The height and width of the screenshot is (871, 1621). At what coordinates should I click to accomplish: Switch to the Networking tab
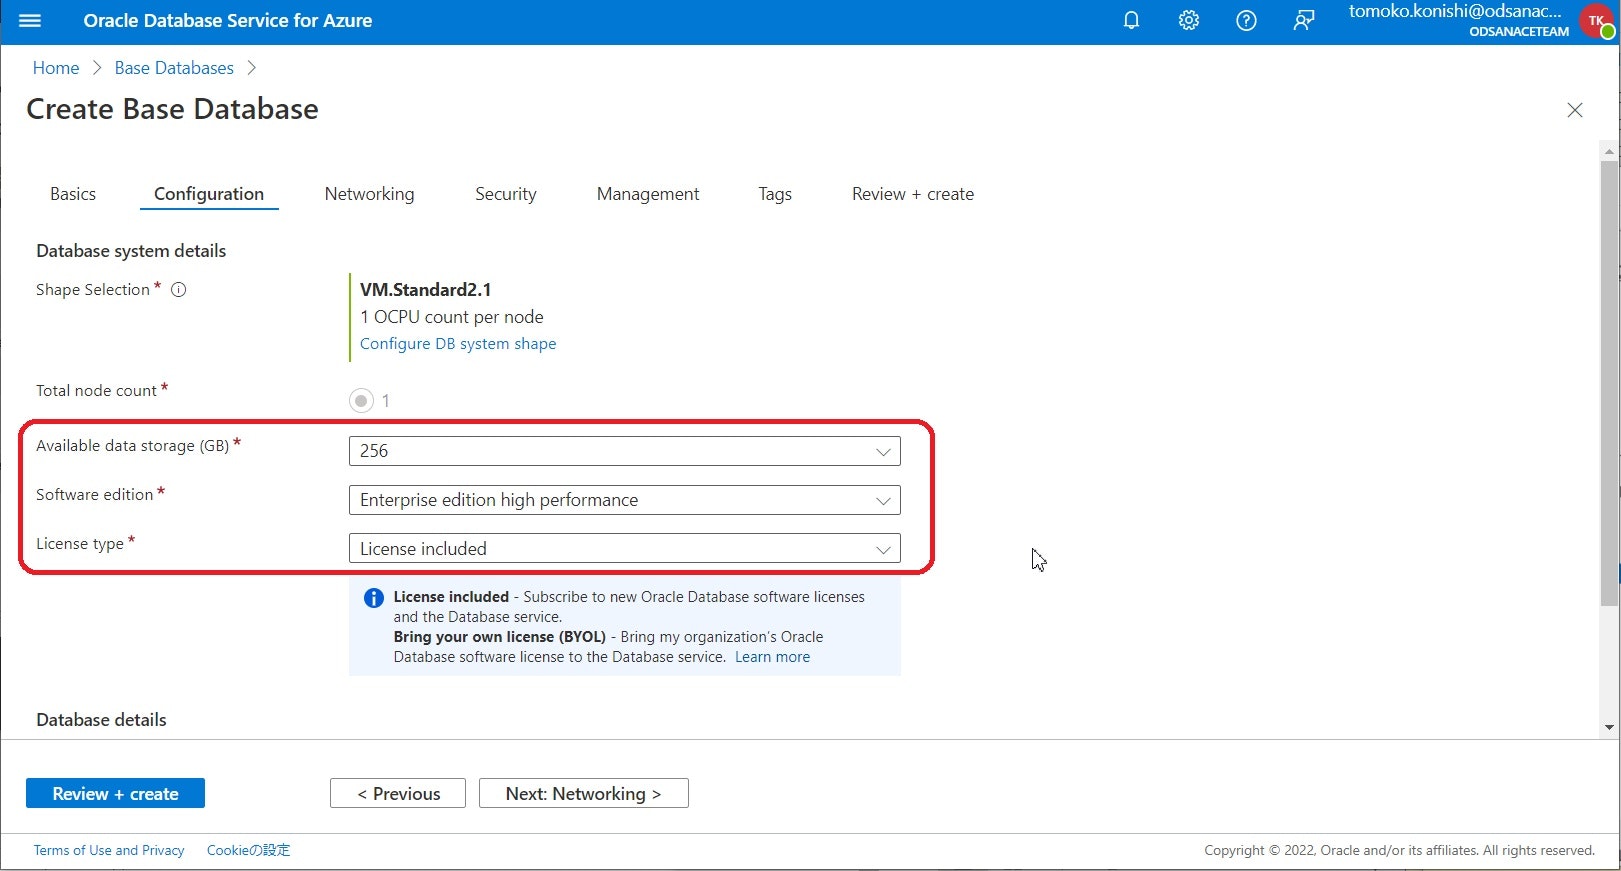coord(369,194)
